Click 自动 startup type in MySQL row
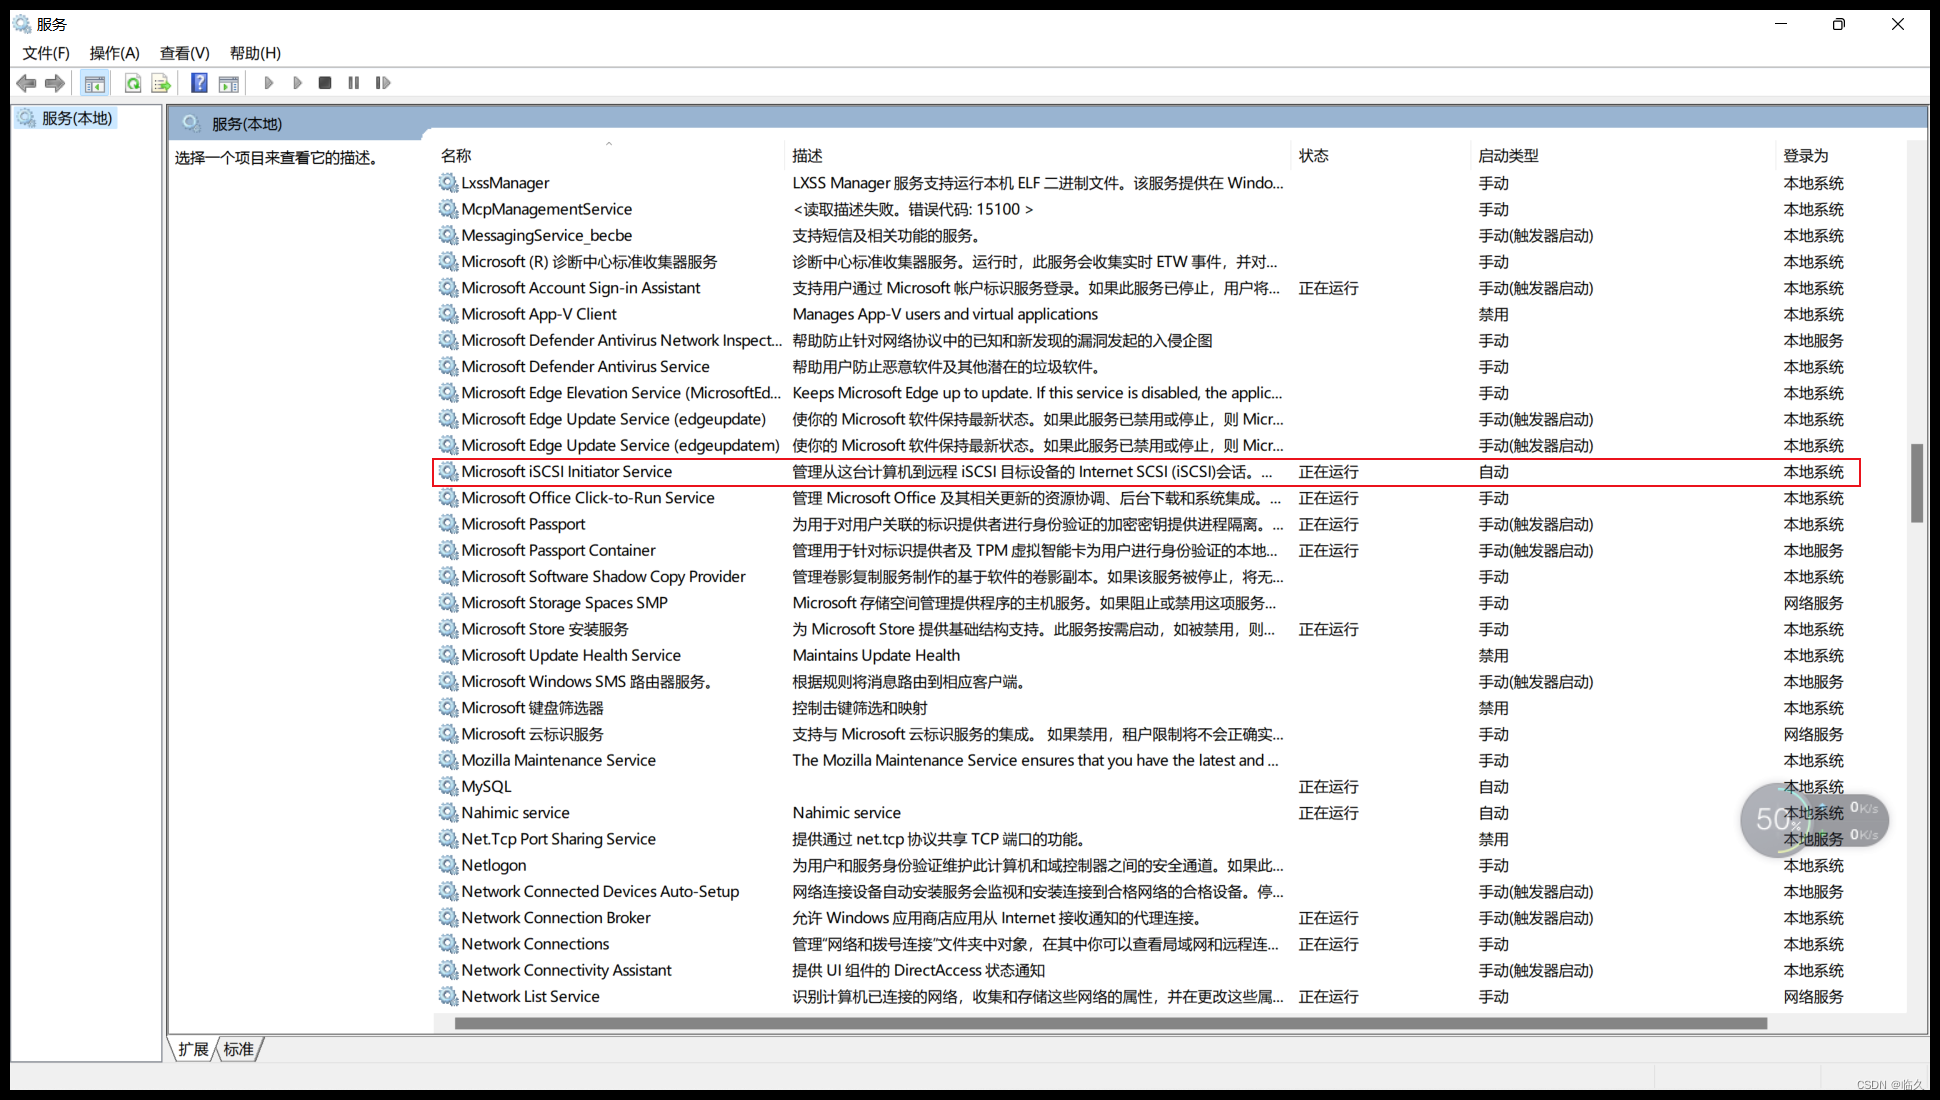The image size is (1940, 1100). pyautogui.click(x=1494, y=787)
